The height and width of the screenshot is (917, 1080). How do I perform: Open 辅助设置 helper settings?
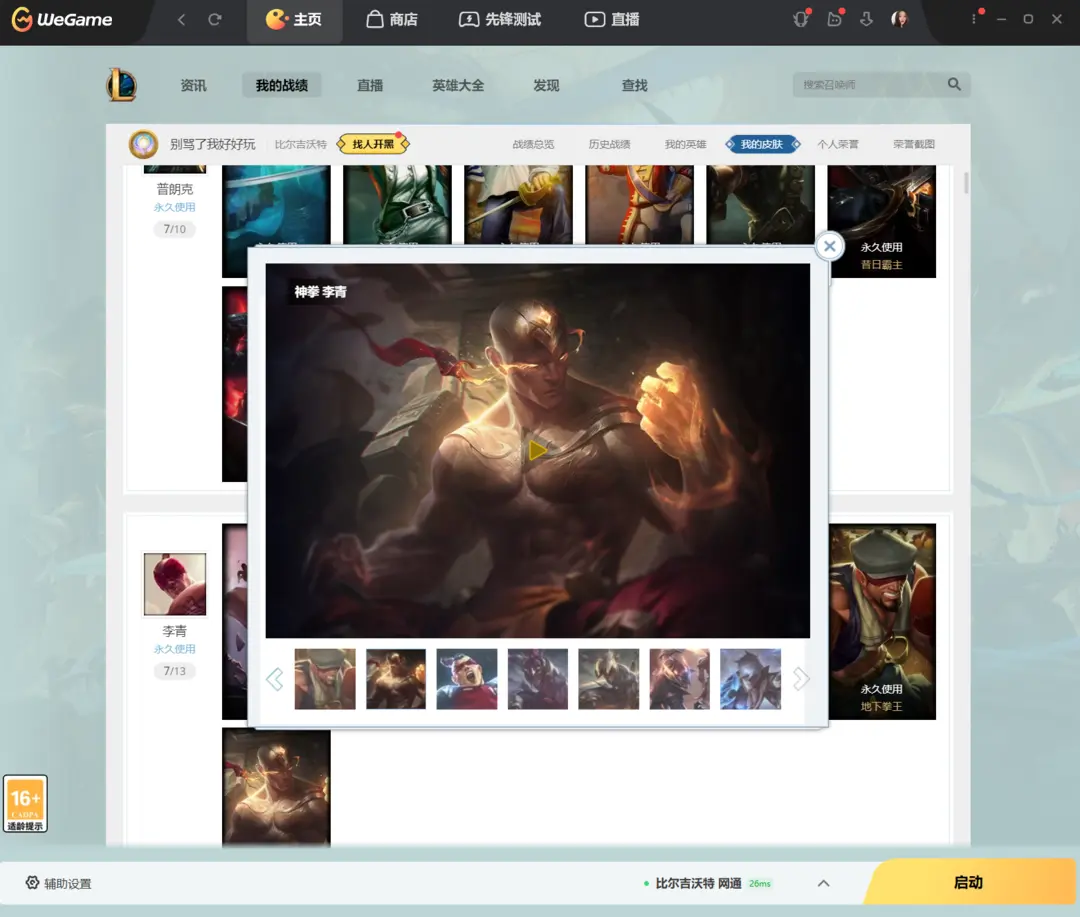tap(59, 883)
